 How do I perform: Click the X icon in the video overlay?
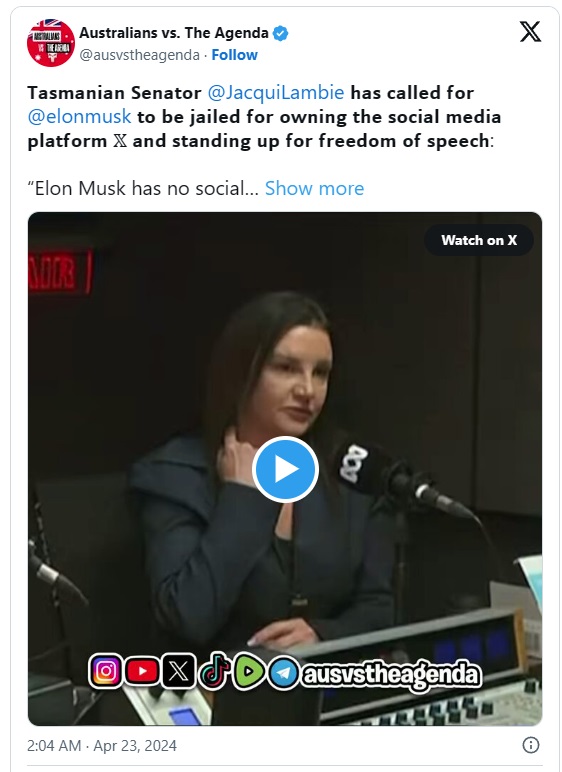178,671
